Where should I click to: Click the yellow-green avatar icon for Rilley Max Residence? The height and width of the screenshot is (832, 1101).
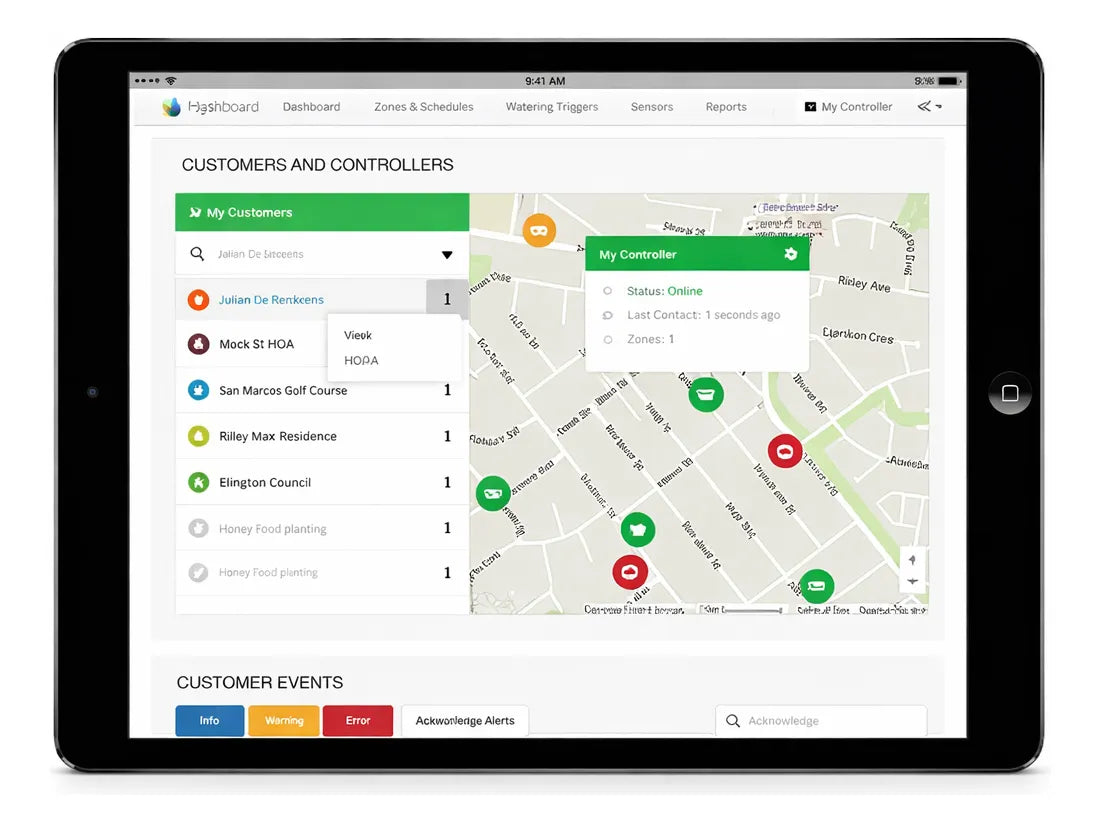(x=199, y=436)
